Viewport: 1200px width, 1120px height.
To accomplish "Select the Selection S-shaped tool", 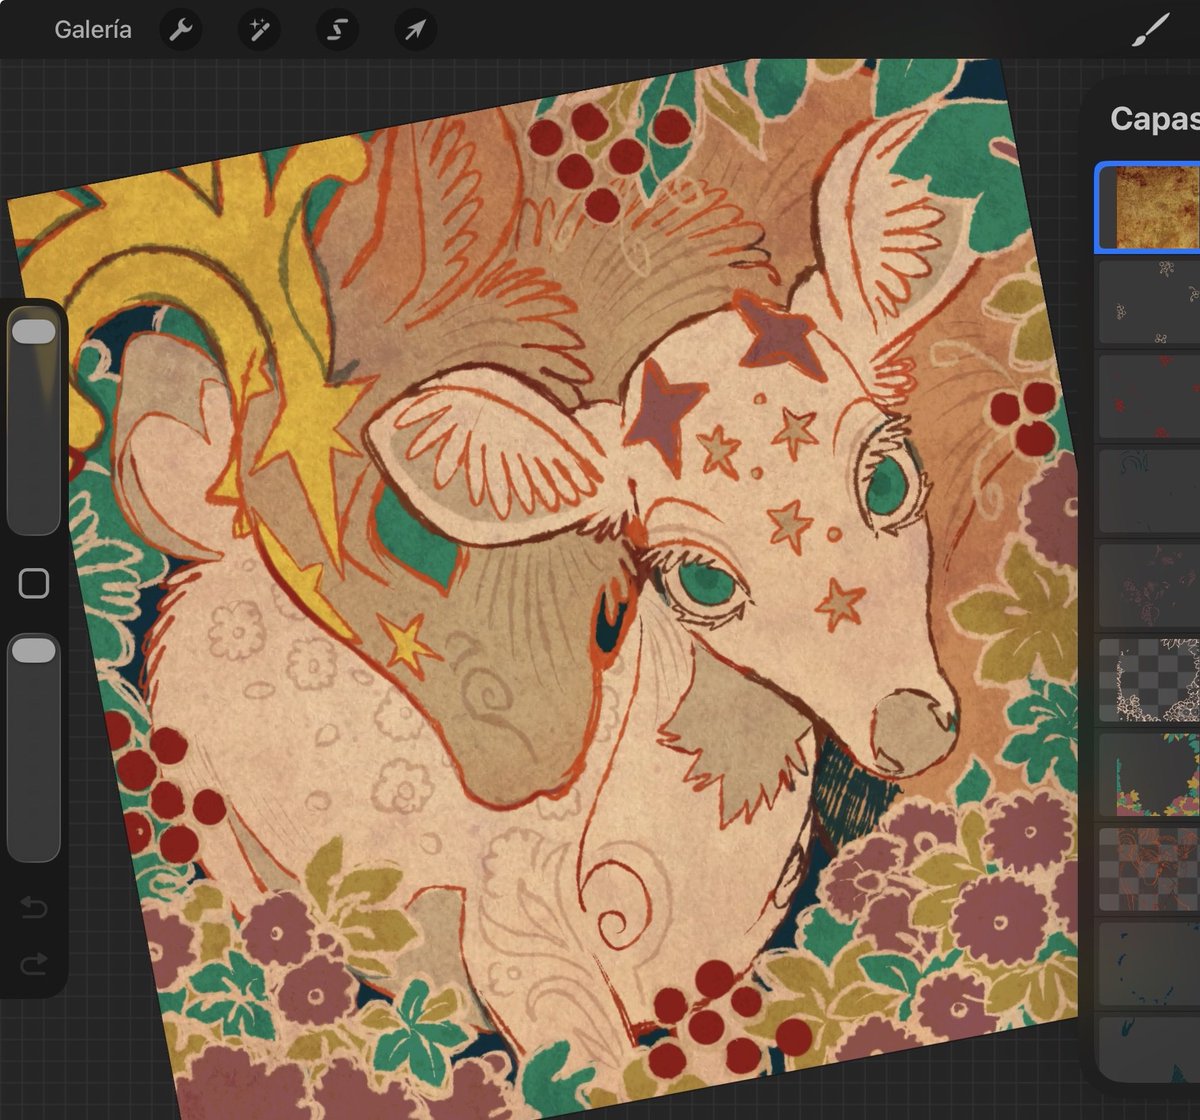I will (337, 30).
